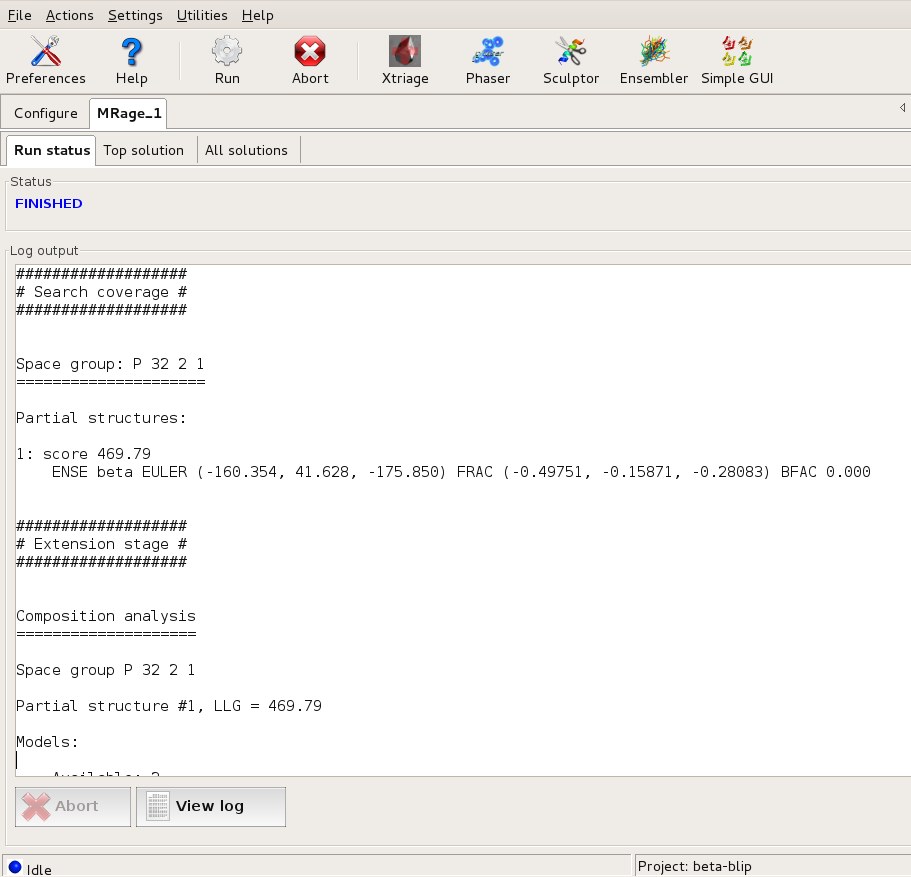This screenshot has width=911, height=877.
Task: Switch to All solutions tab
Action: point(246,150)
